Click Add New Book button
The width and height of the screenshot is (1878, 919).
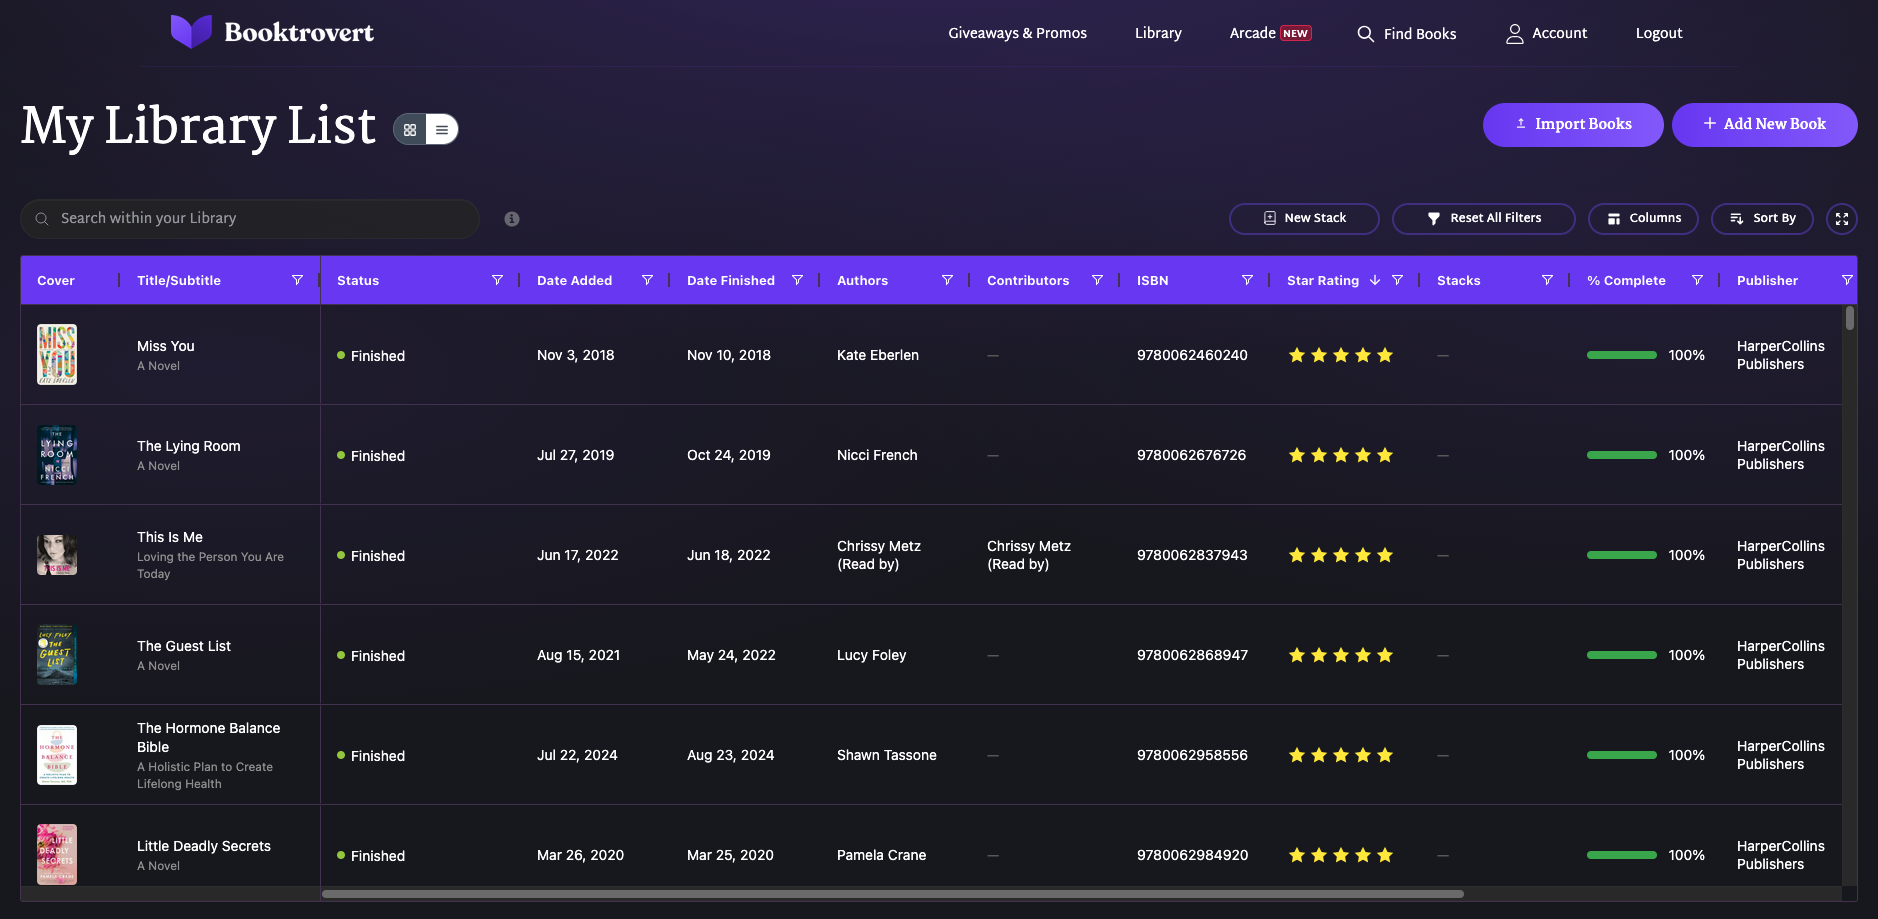1764,125
